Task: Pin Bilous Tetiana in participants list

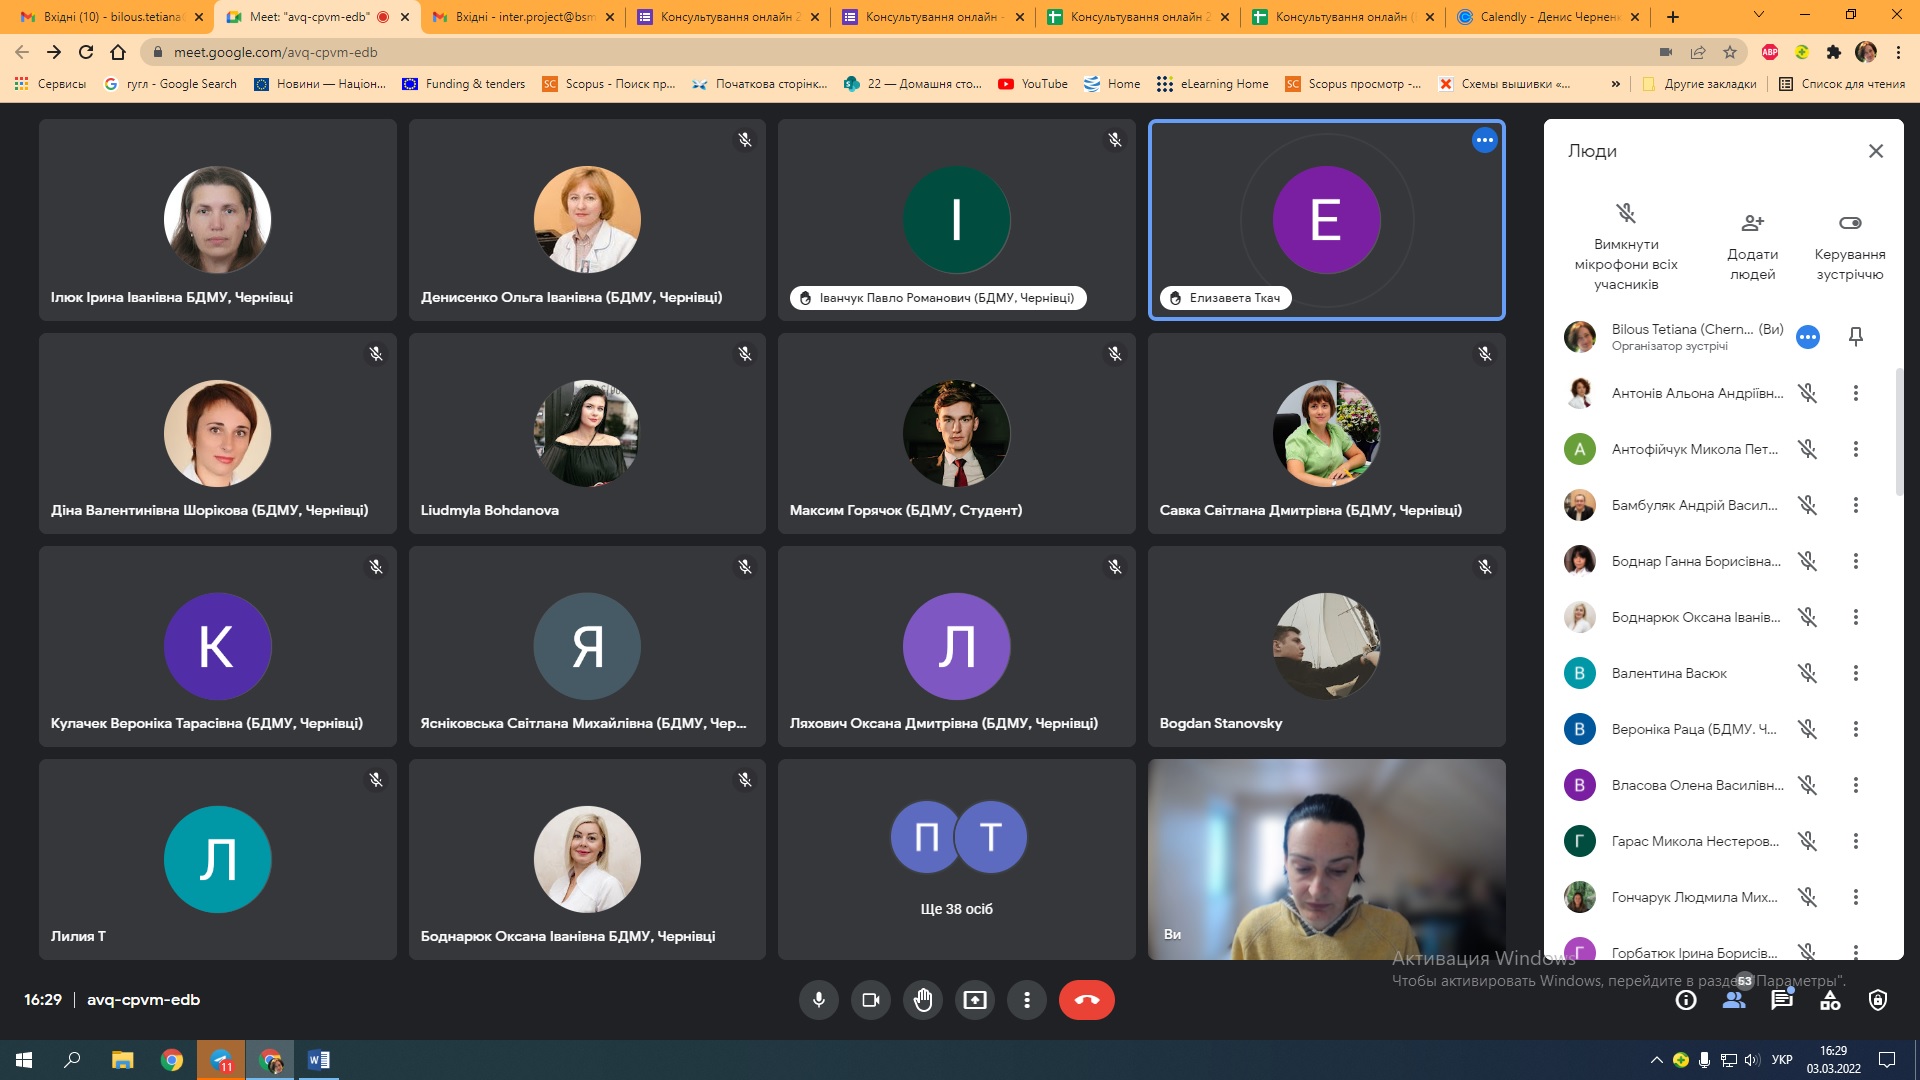Action: (1855, 337)
